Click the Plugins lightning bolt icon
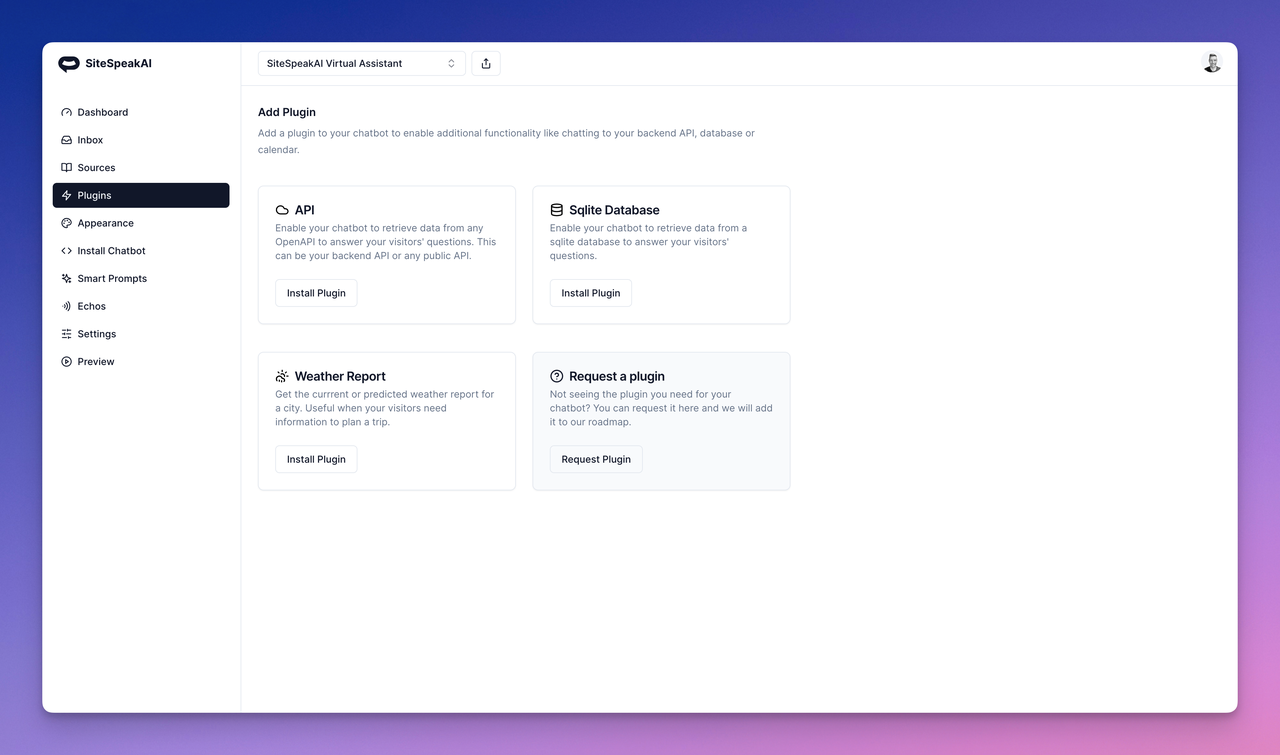Image resolution: width=1280 pixels, height=755 pixels. click(x=66, y=195)
